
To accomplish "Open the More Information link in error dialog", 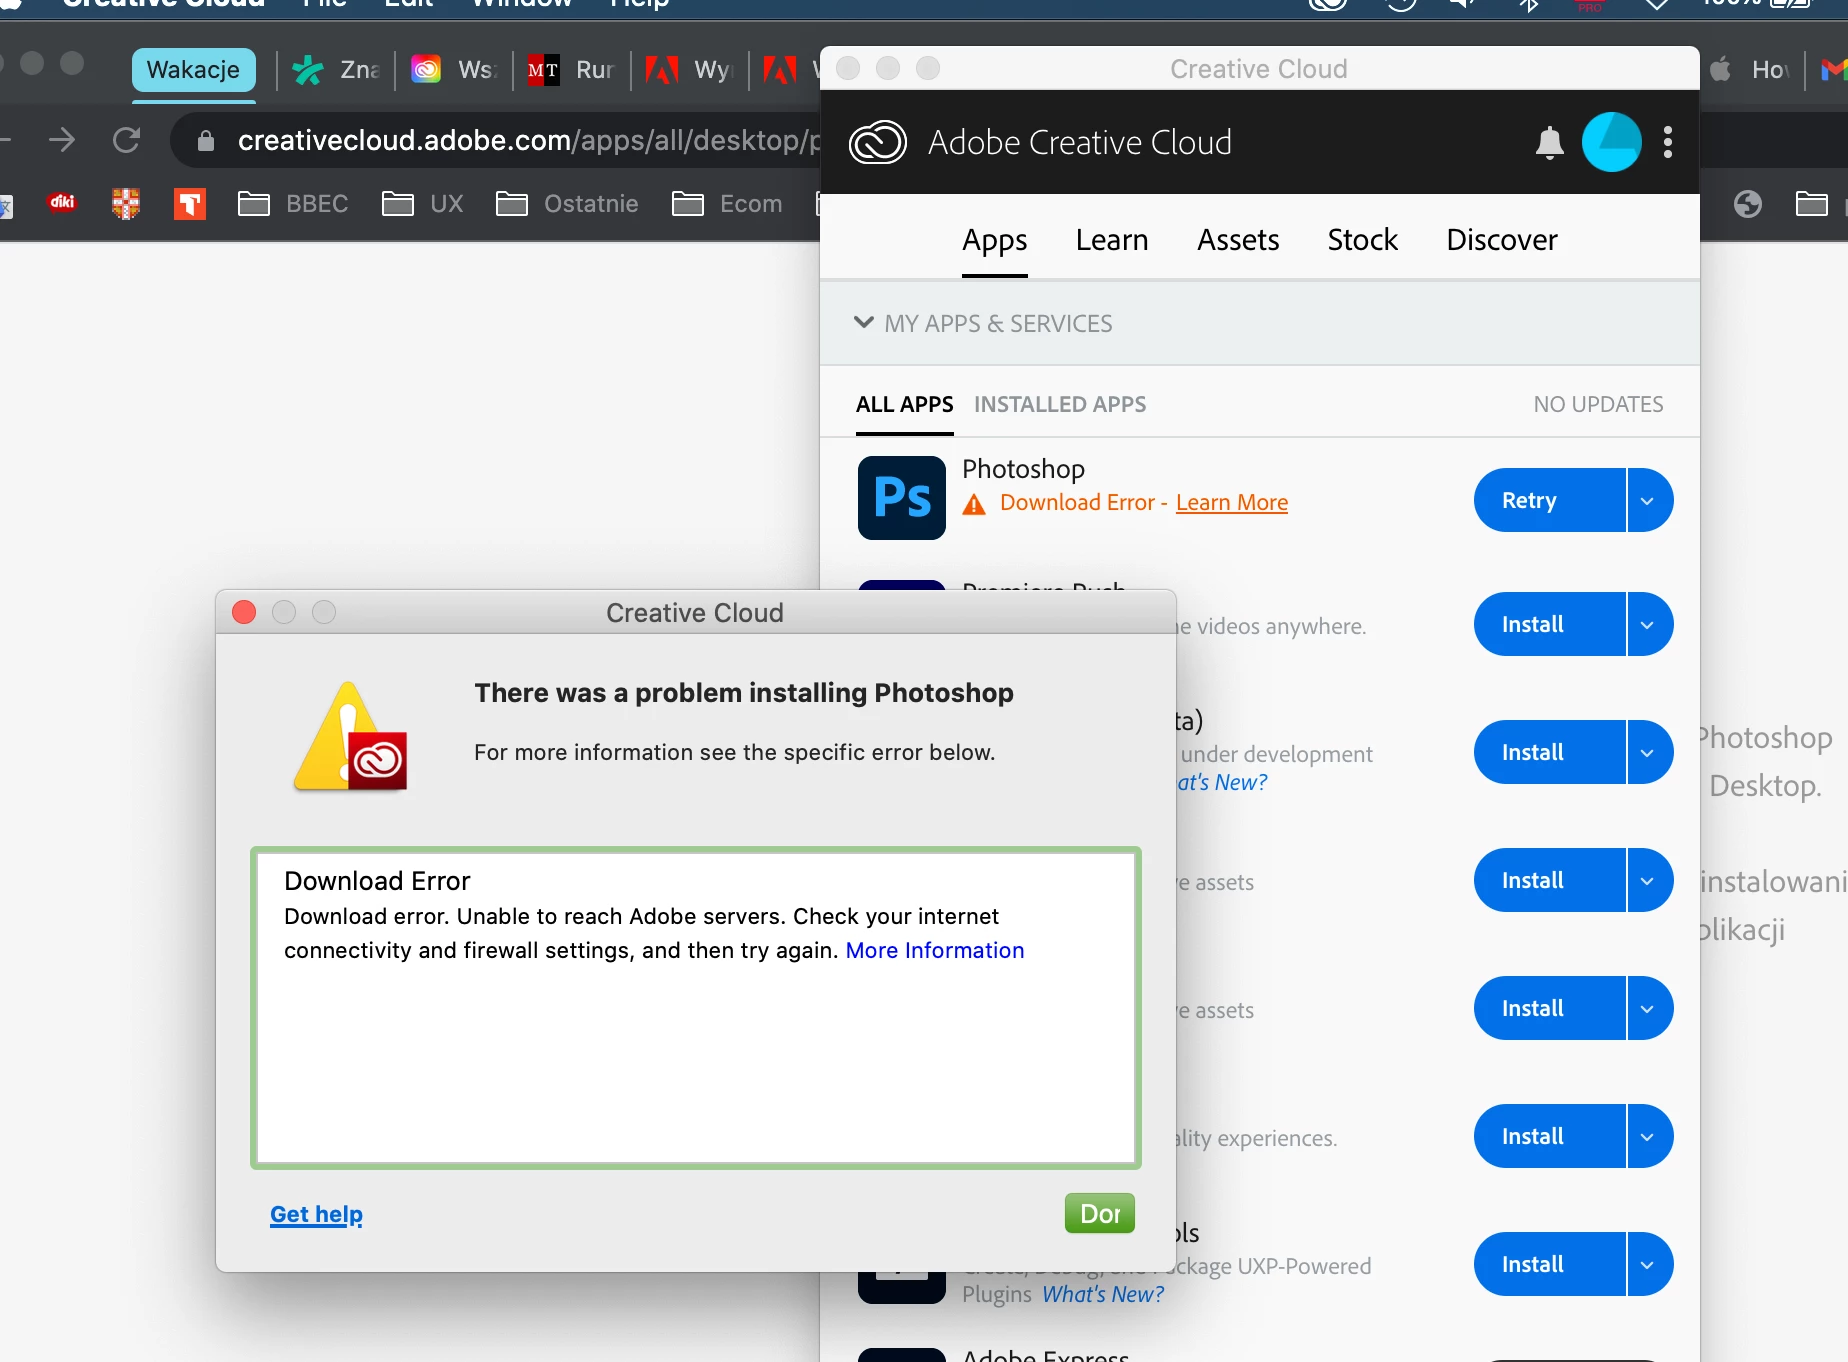I will [x=935, y=950].
